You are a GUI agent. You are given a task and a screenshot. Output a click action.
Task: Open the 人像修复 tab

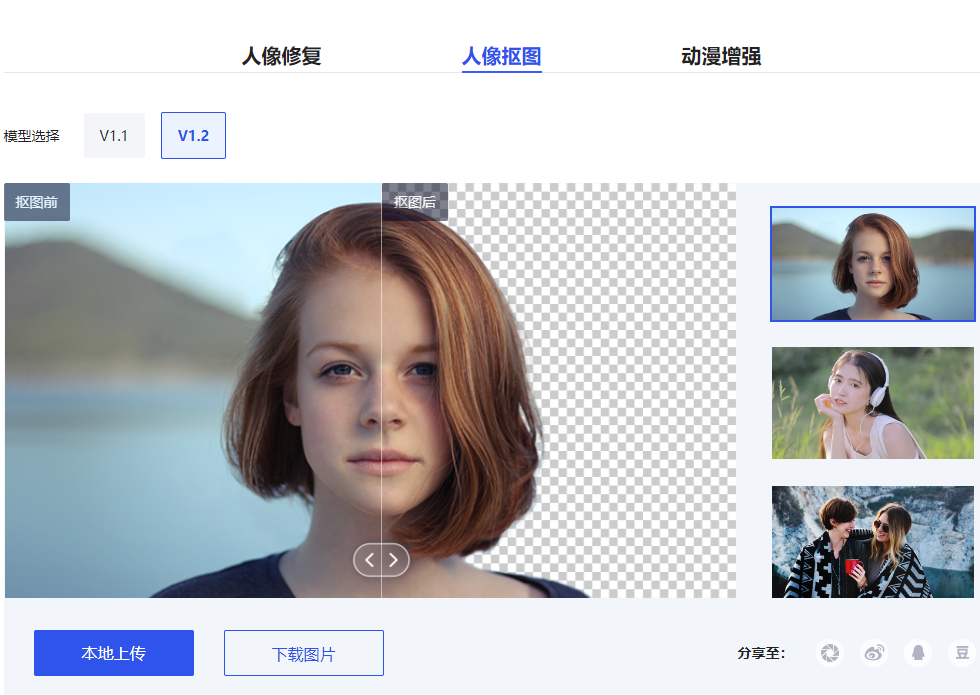281,56
